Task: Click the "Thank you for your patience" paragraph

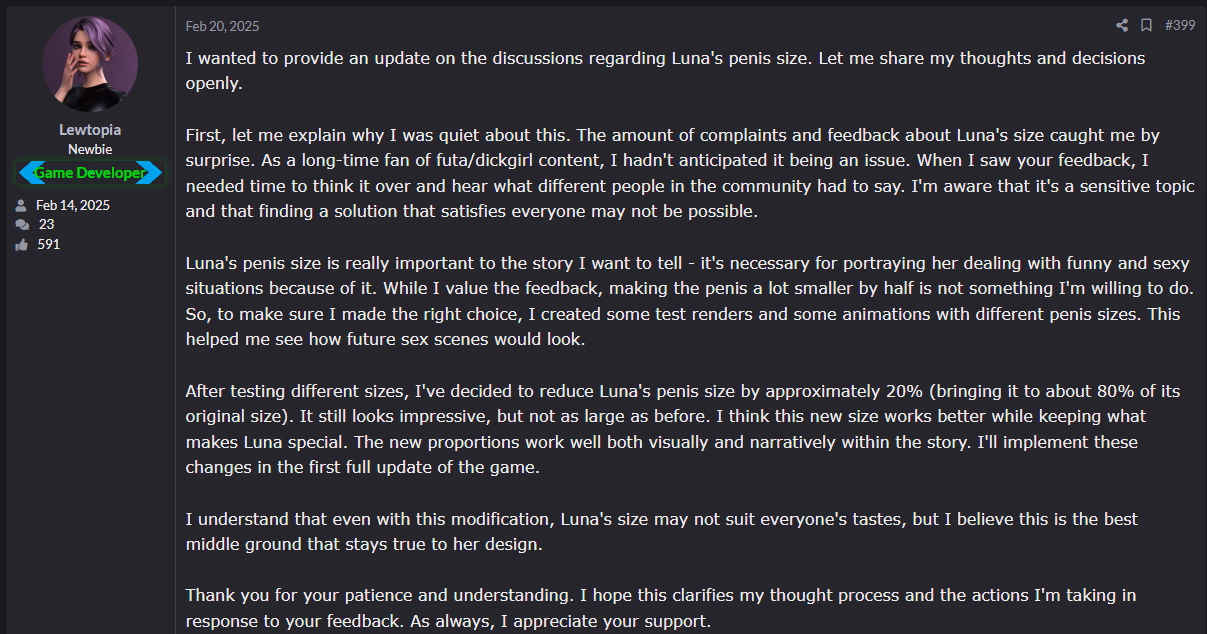Action: point(661,608)
